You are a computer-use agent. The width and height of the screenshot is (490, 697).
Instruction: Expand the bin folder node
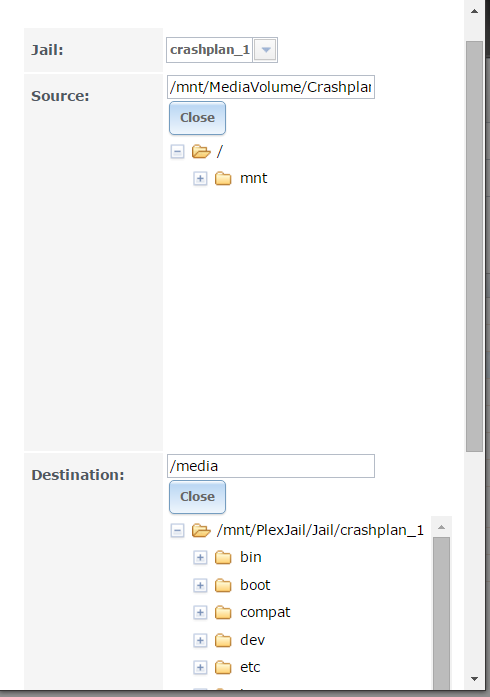click(200, 557)
